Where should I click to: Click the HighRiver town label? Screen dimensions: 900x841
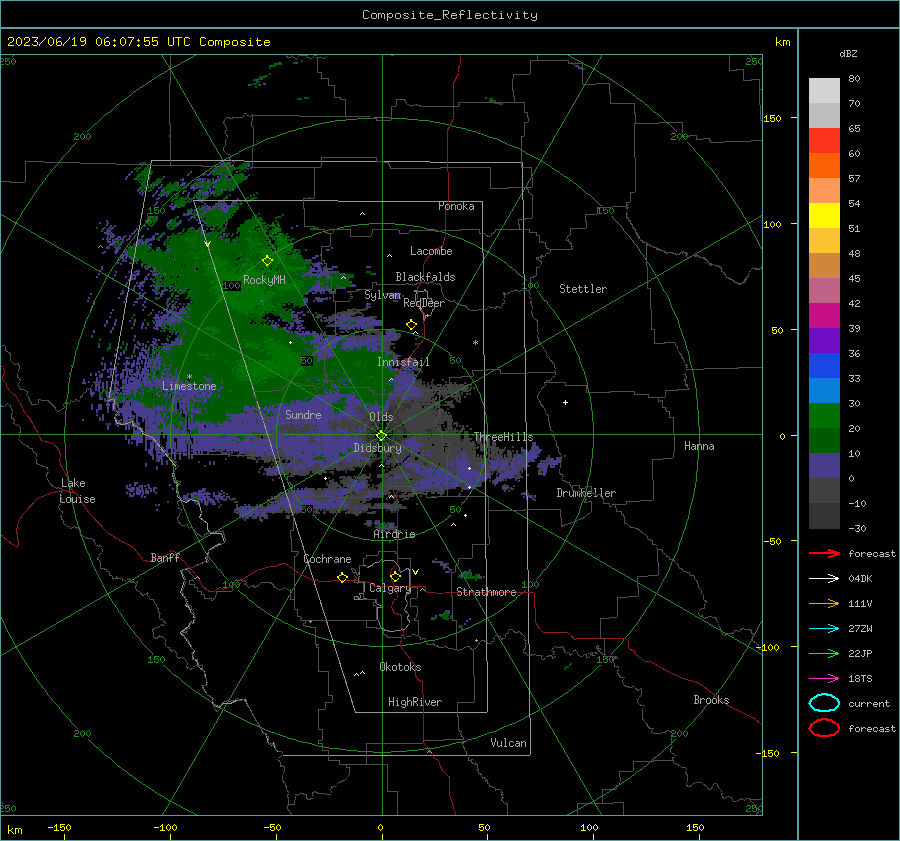pos(415,702)
